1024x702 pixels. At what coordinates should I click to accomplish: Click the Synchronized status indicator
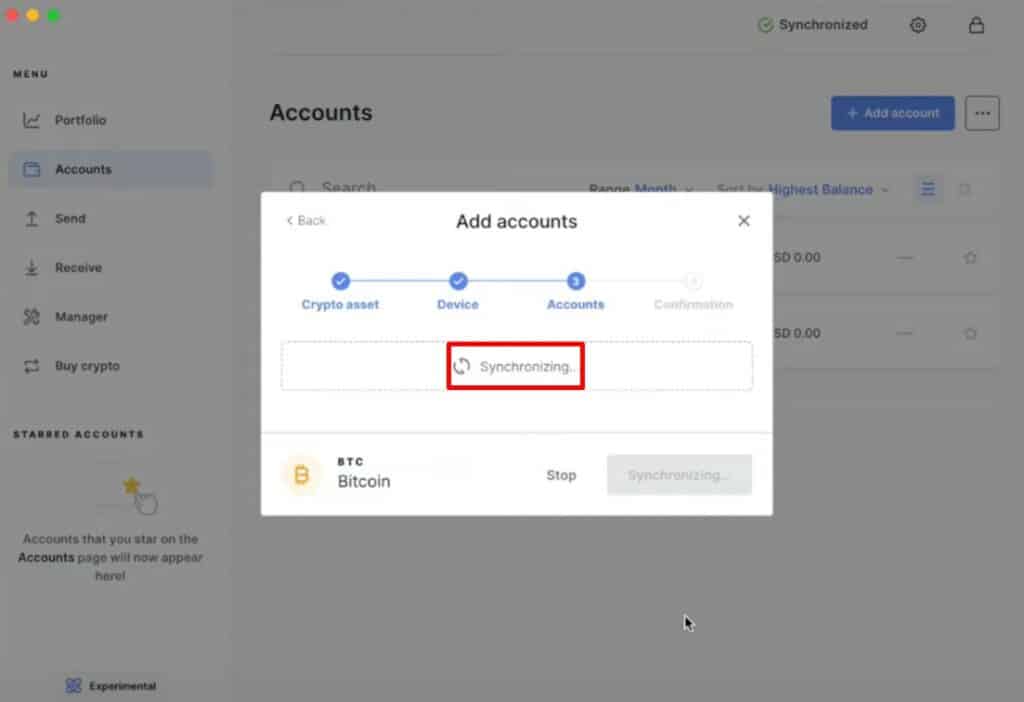coord(812,25)
